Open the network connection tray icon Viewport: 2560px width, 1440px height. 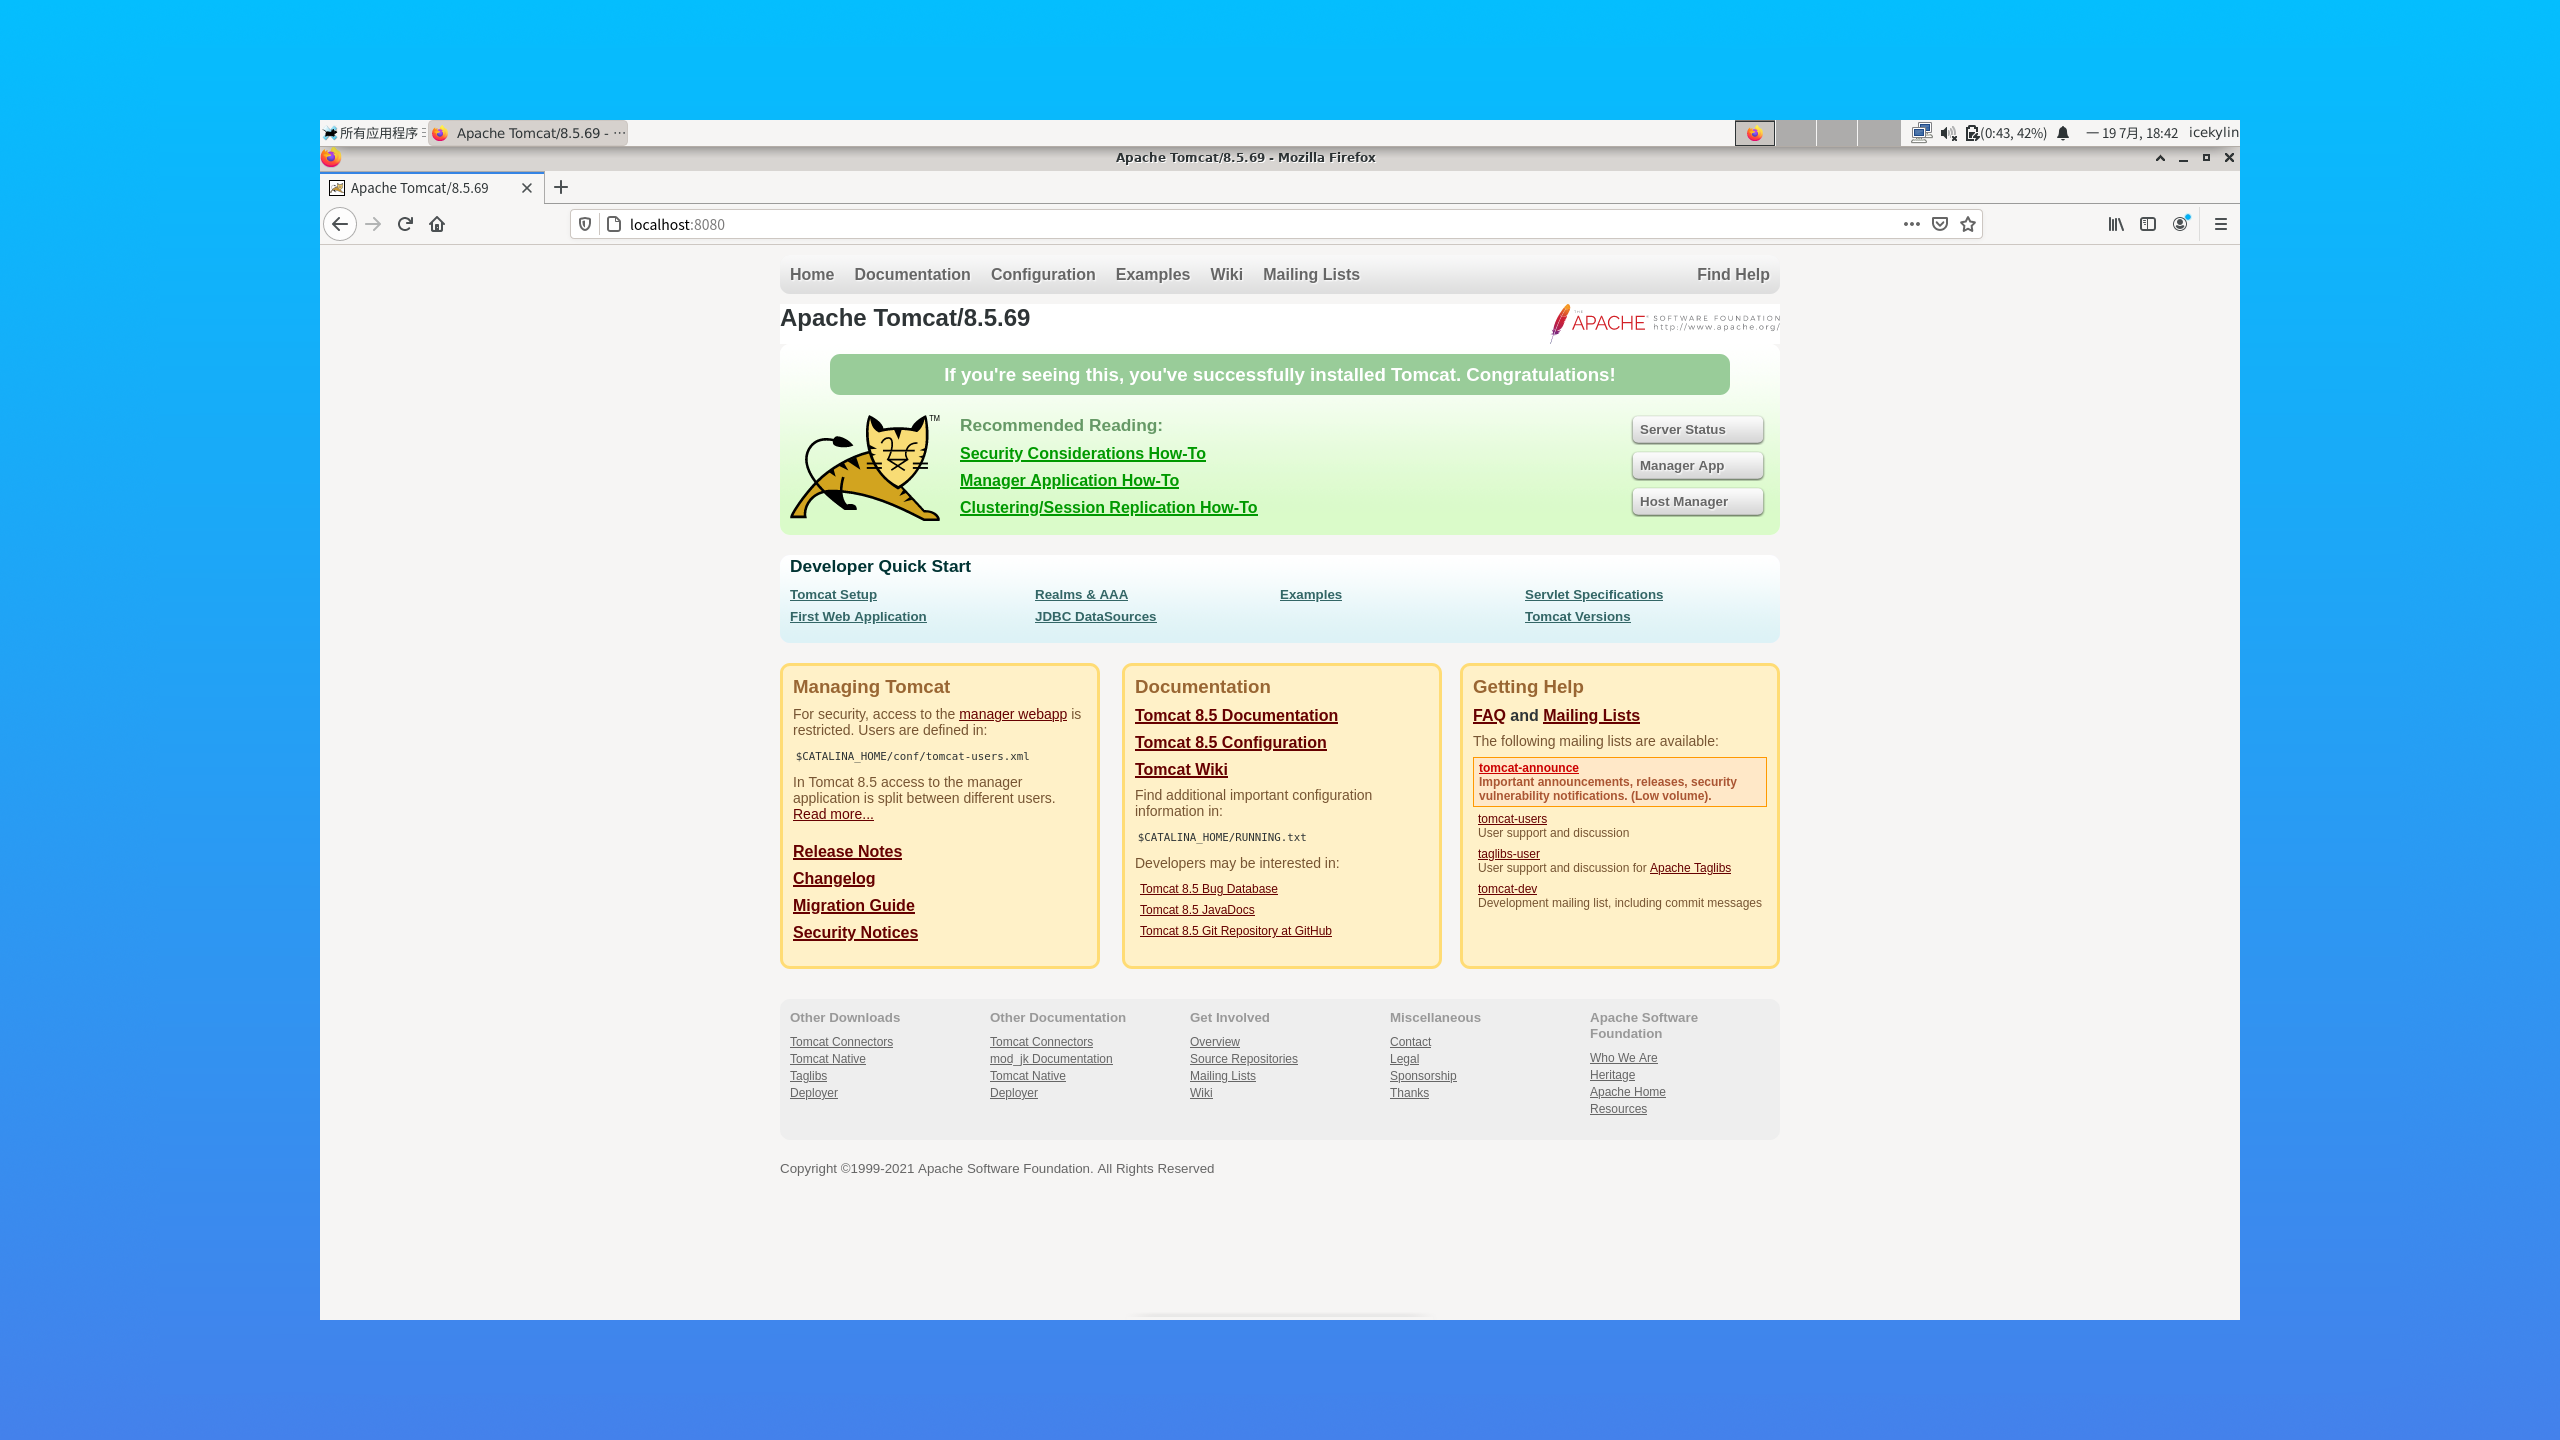1921,133
